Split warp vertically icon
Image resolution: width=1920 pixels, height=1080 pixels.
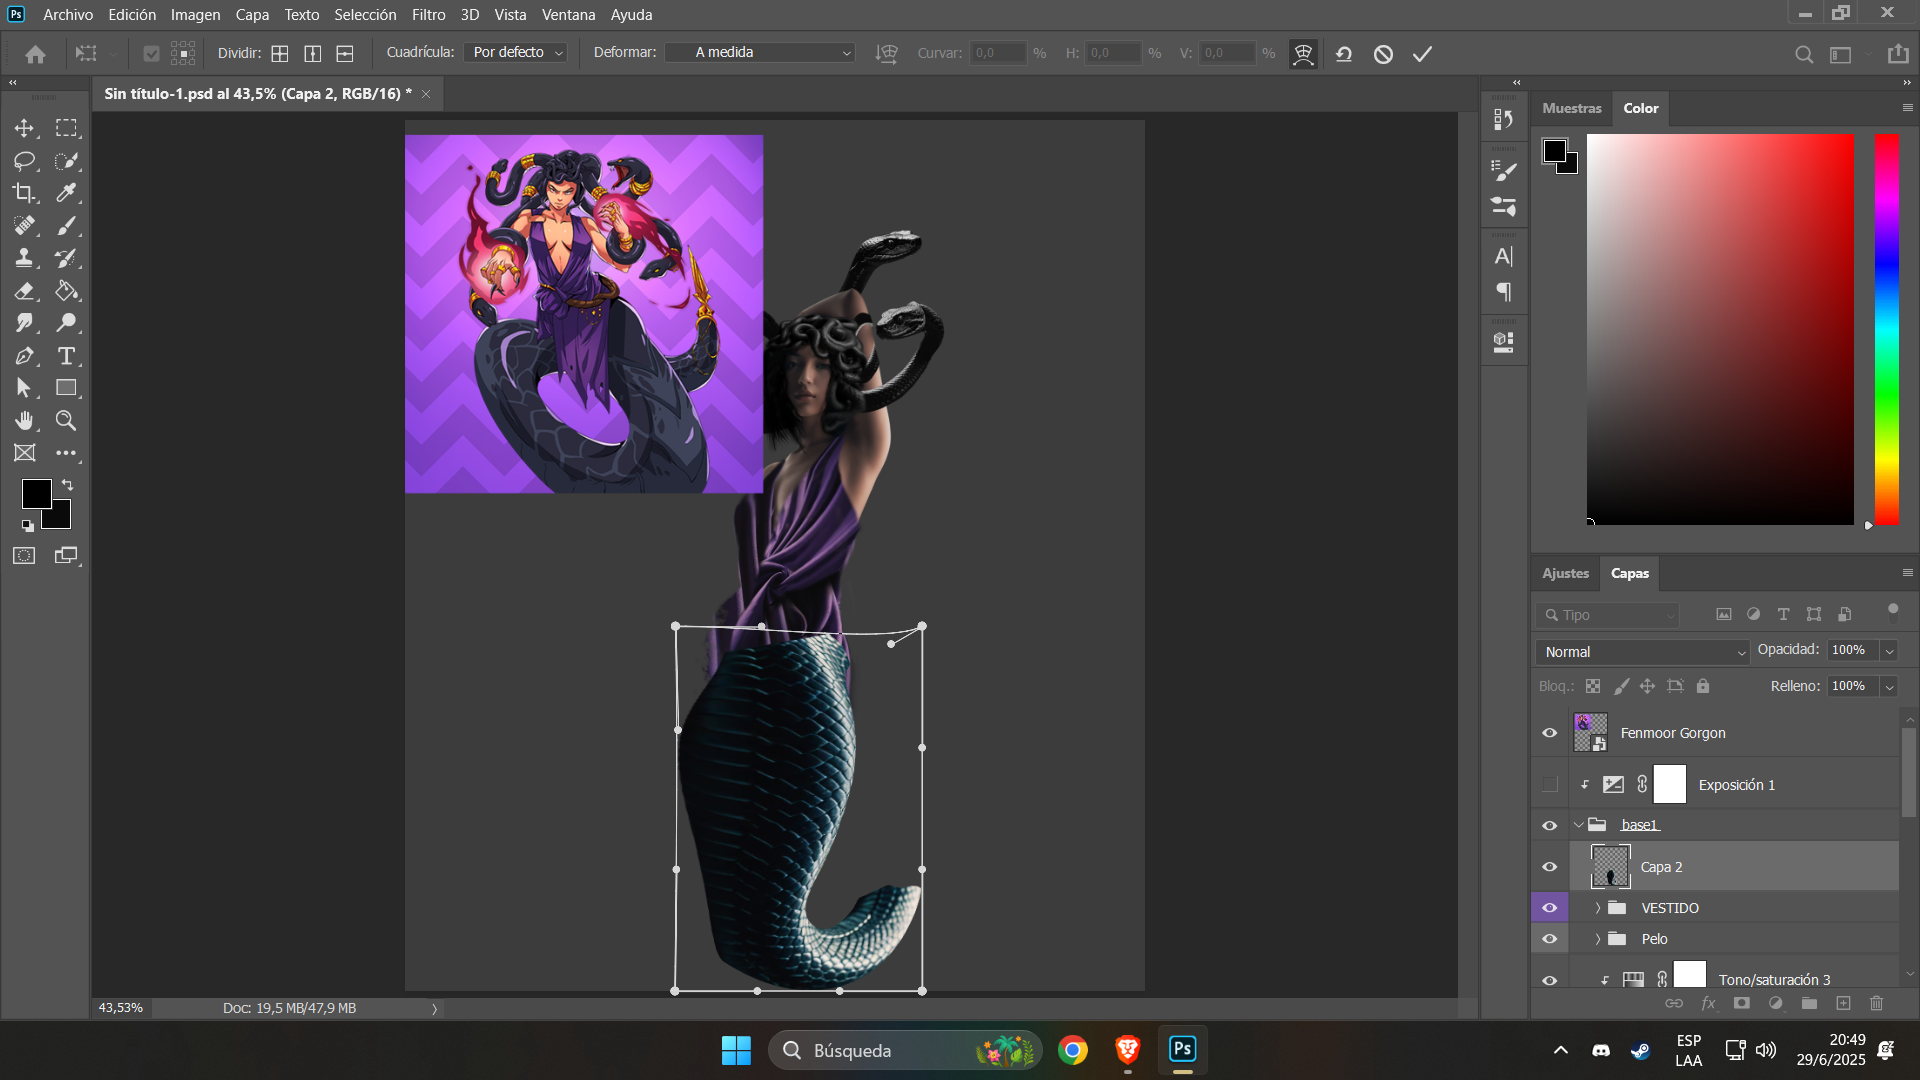[313, 53]
